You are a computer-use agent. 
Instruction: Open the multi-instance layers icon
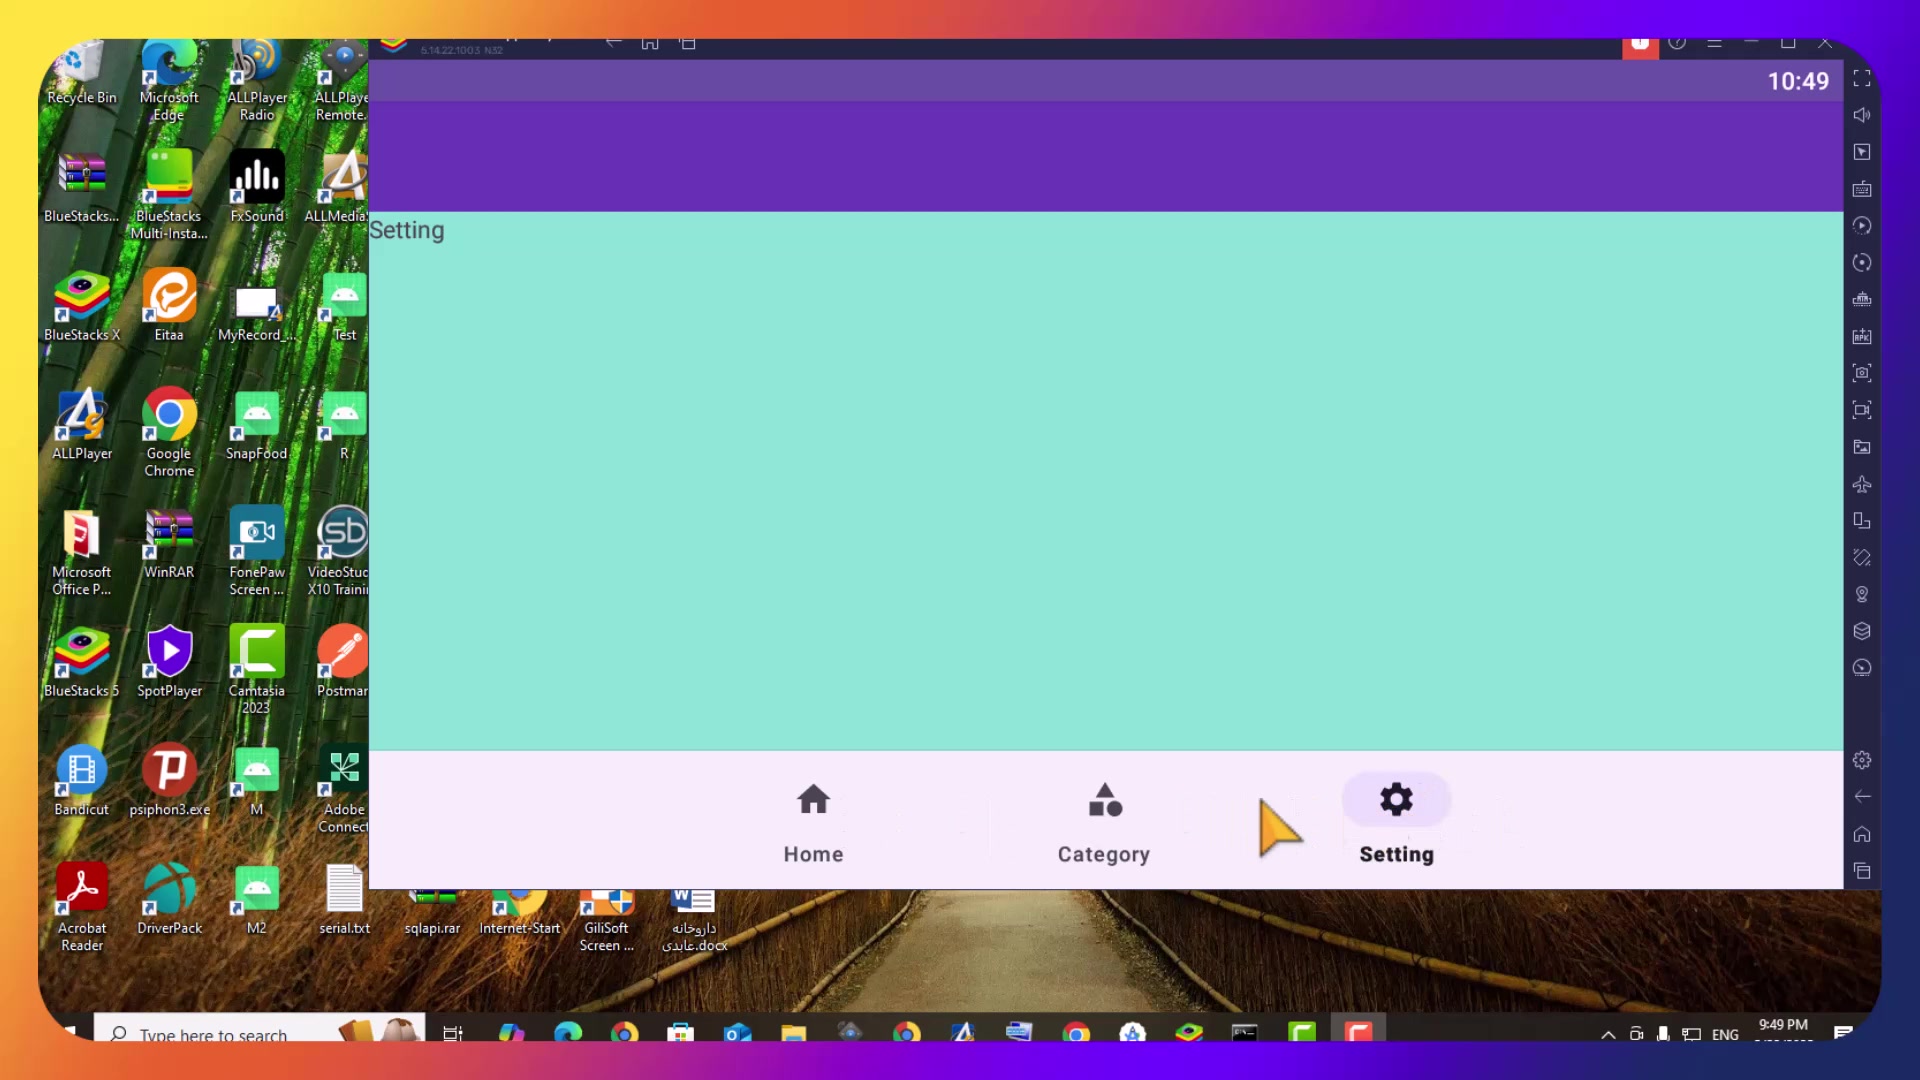(1861, 631)
